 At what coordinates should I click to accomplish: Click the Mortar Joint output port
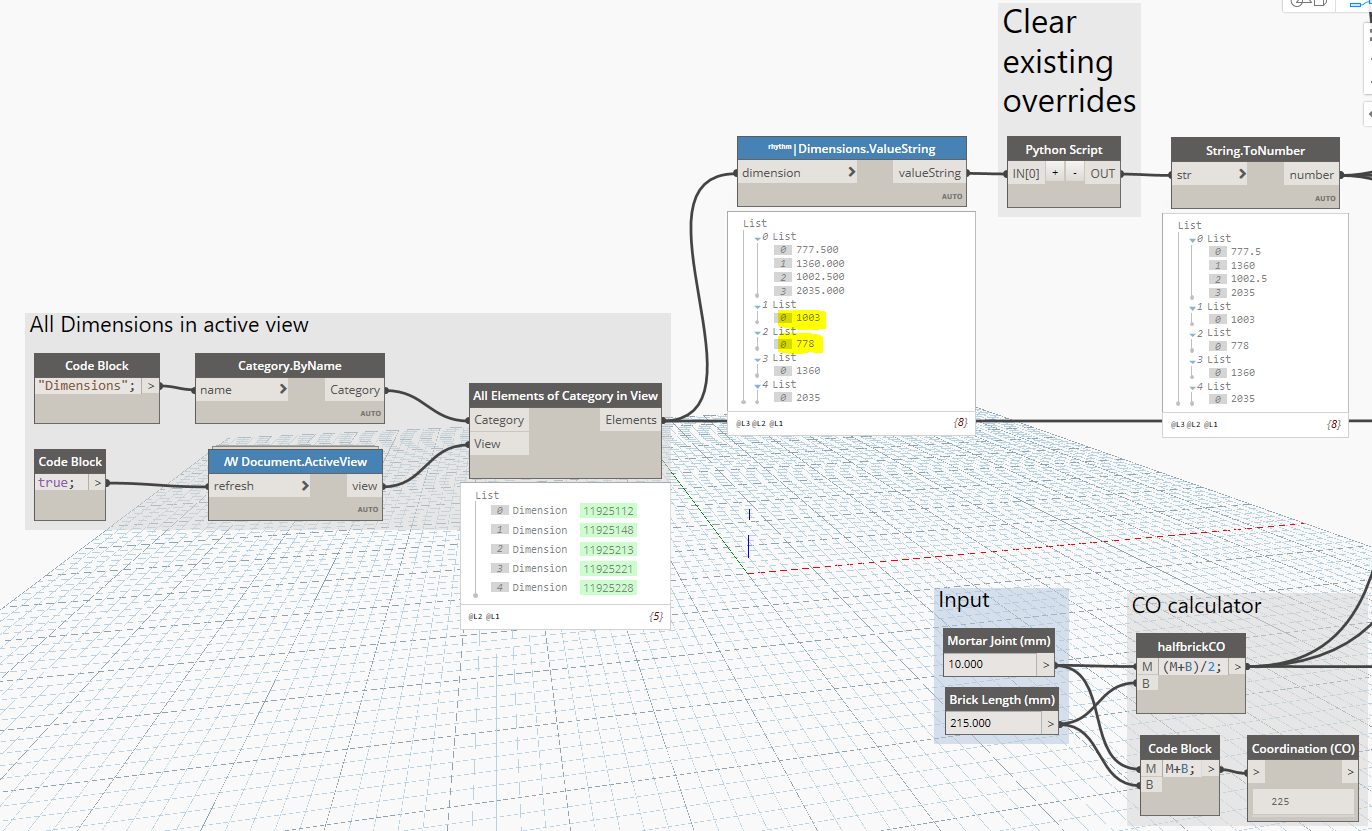[1046, 663]
